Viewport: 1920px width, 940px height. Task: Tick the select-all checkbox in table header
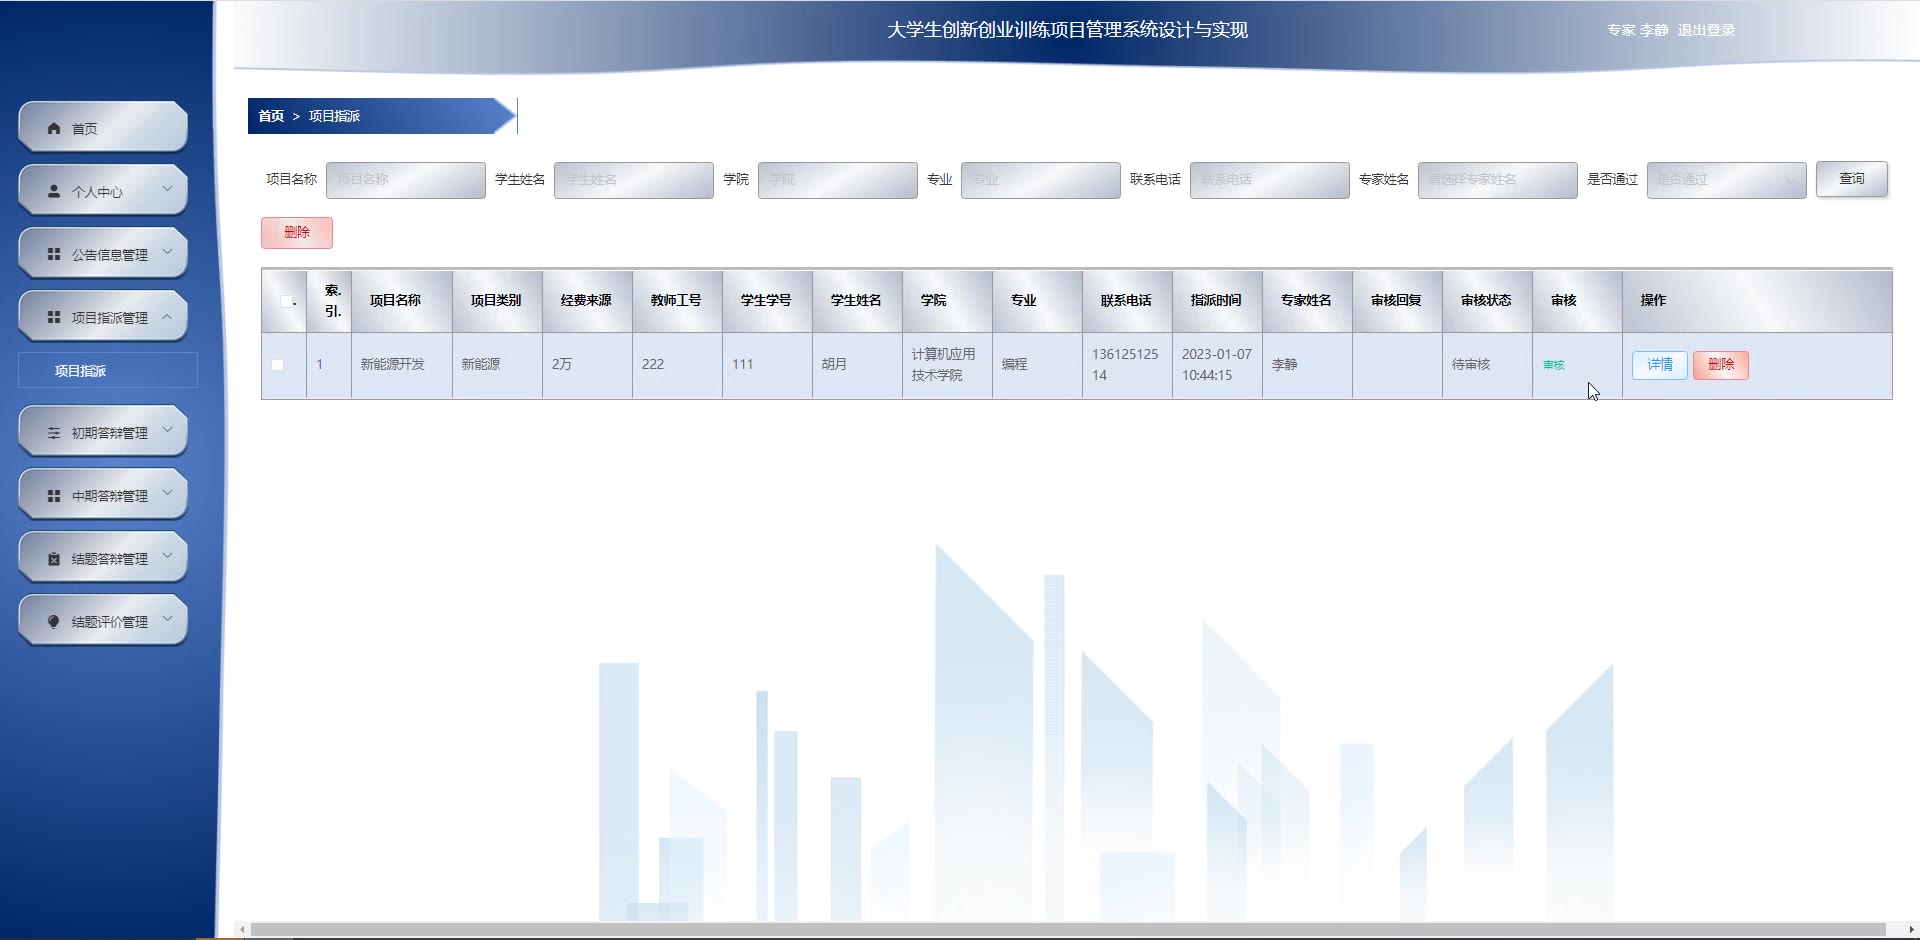(286, 301)
